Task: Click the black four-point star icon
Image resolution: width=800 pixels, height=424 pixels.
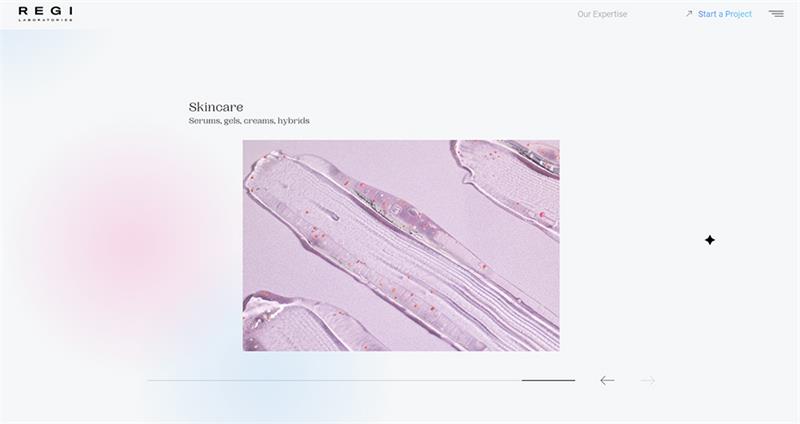Action: click(x=710, y=240)
